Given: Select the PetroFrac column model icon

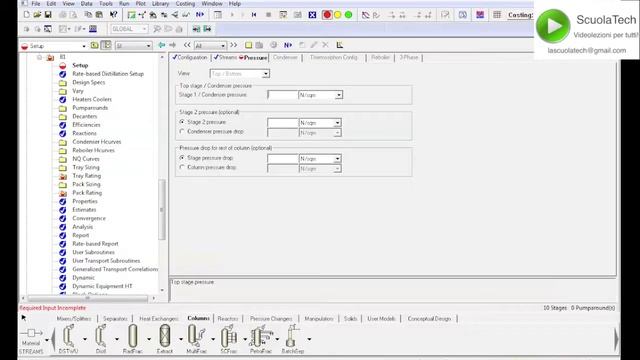Looking at the screenshot, I should tap(261, 336).
